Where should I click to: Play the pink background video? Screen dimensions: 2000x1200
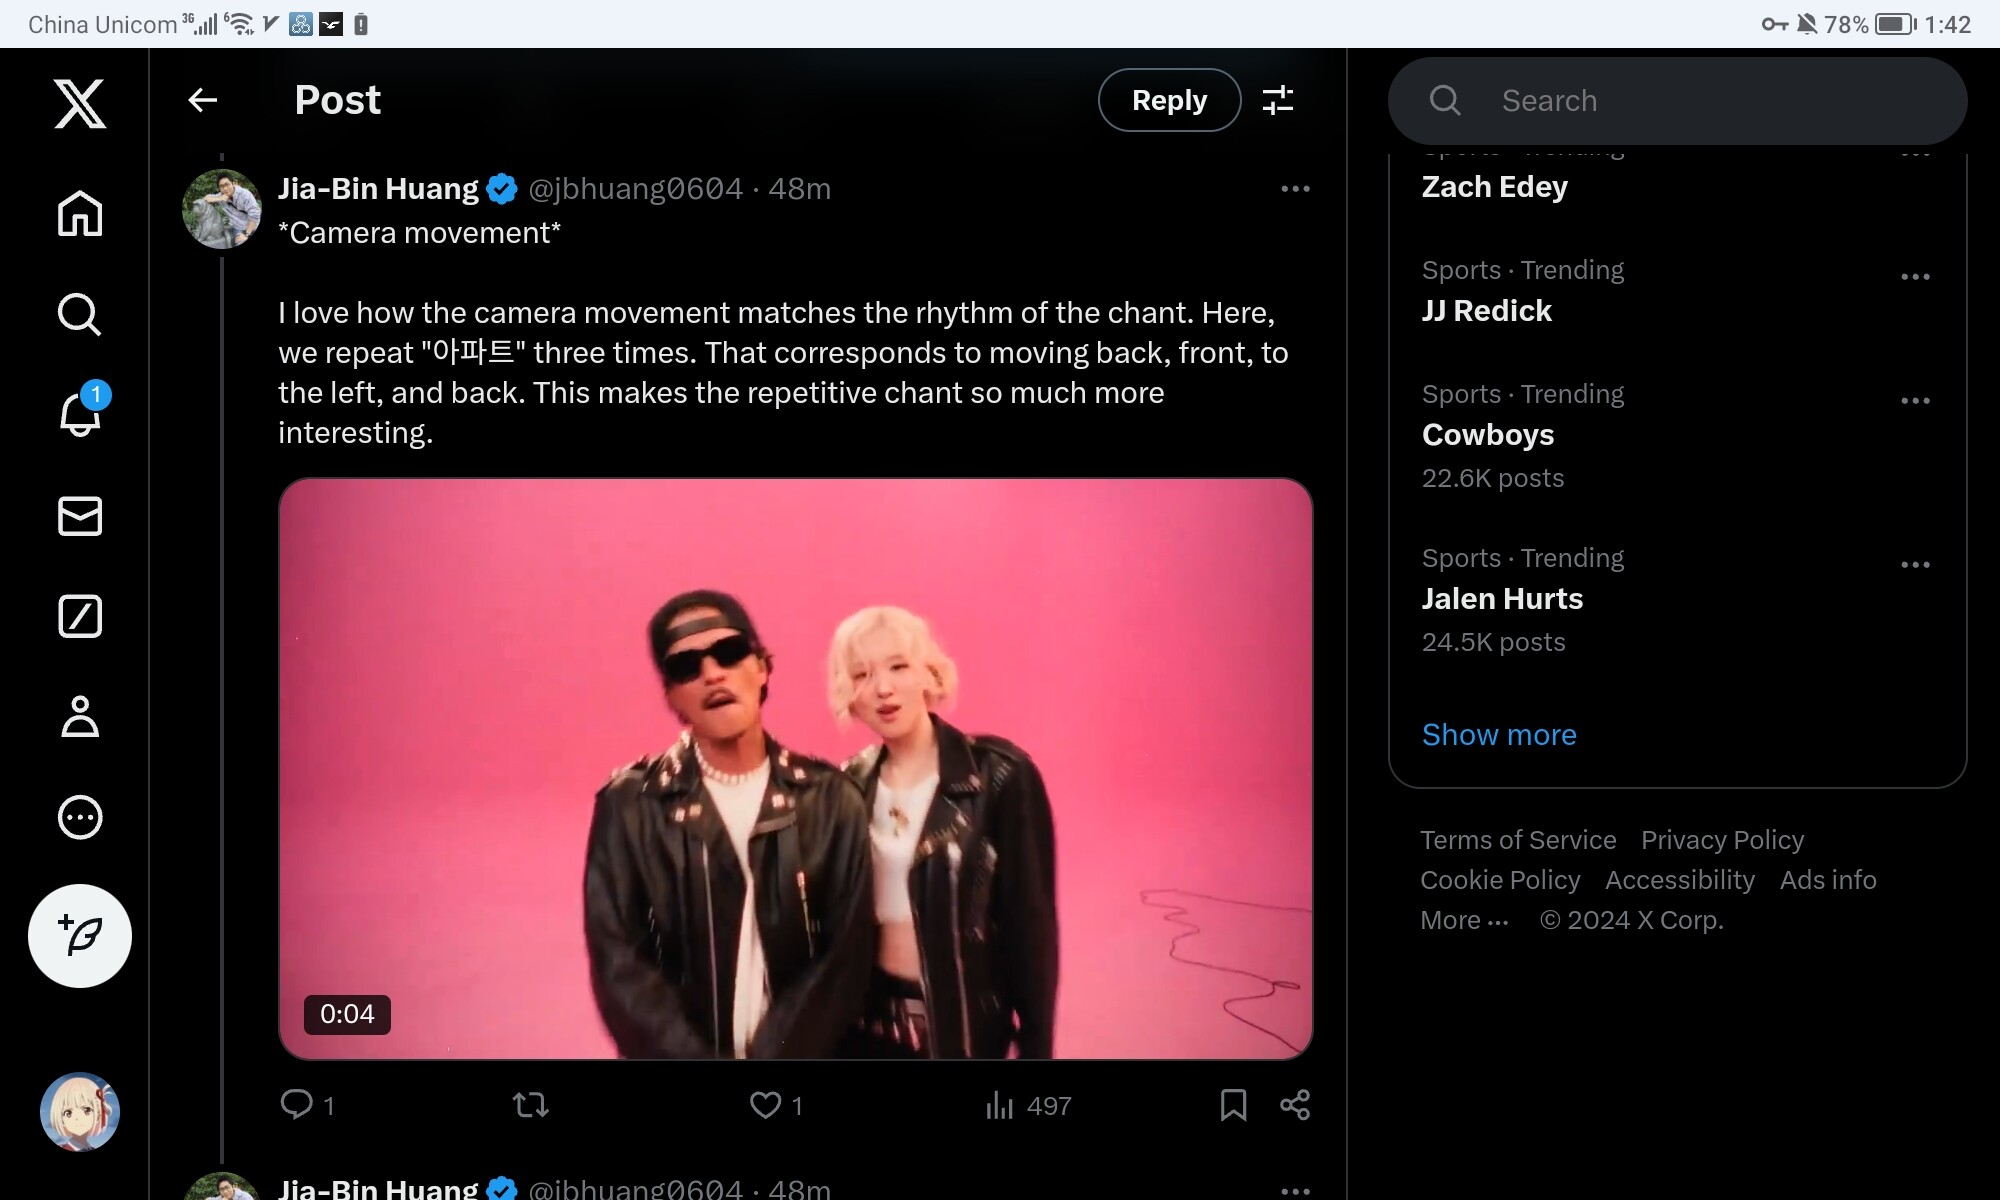(795, 768)
